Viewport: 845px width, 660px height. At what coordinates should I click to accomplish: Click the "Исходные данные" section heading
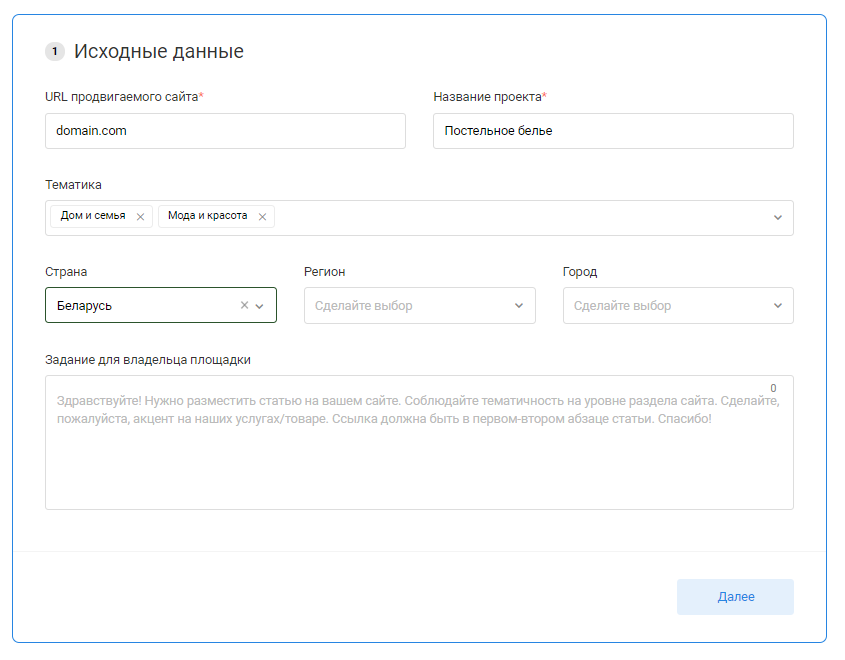pos(158,52)
